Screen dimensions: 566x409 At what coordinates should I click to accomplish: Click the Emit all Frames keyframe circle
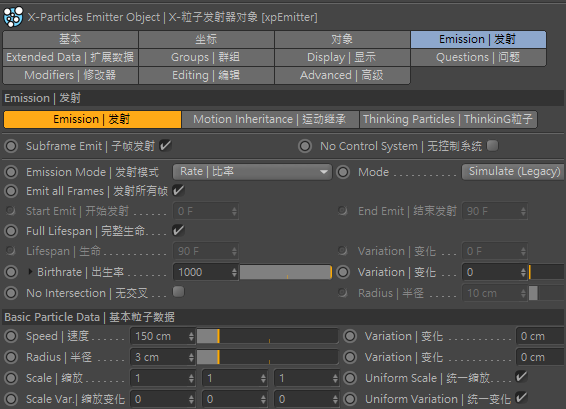pos(11,191)
